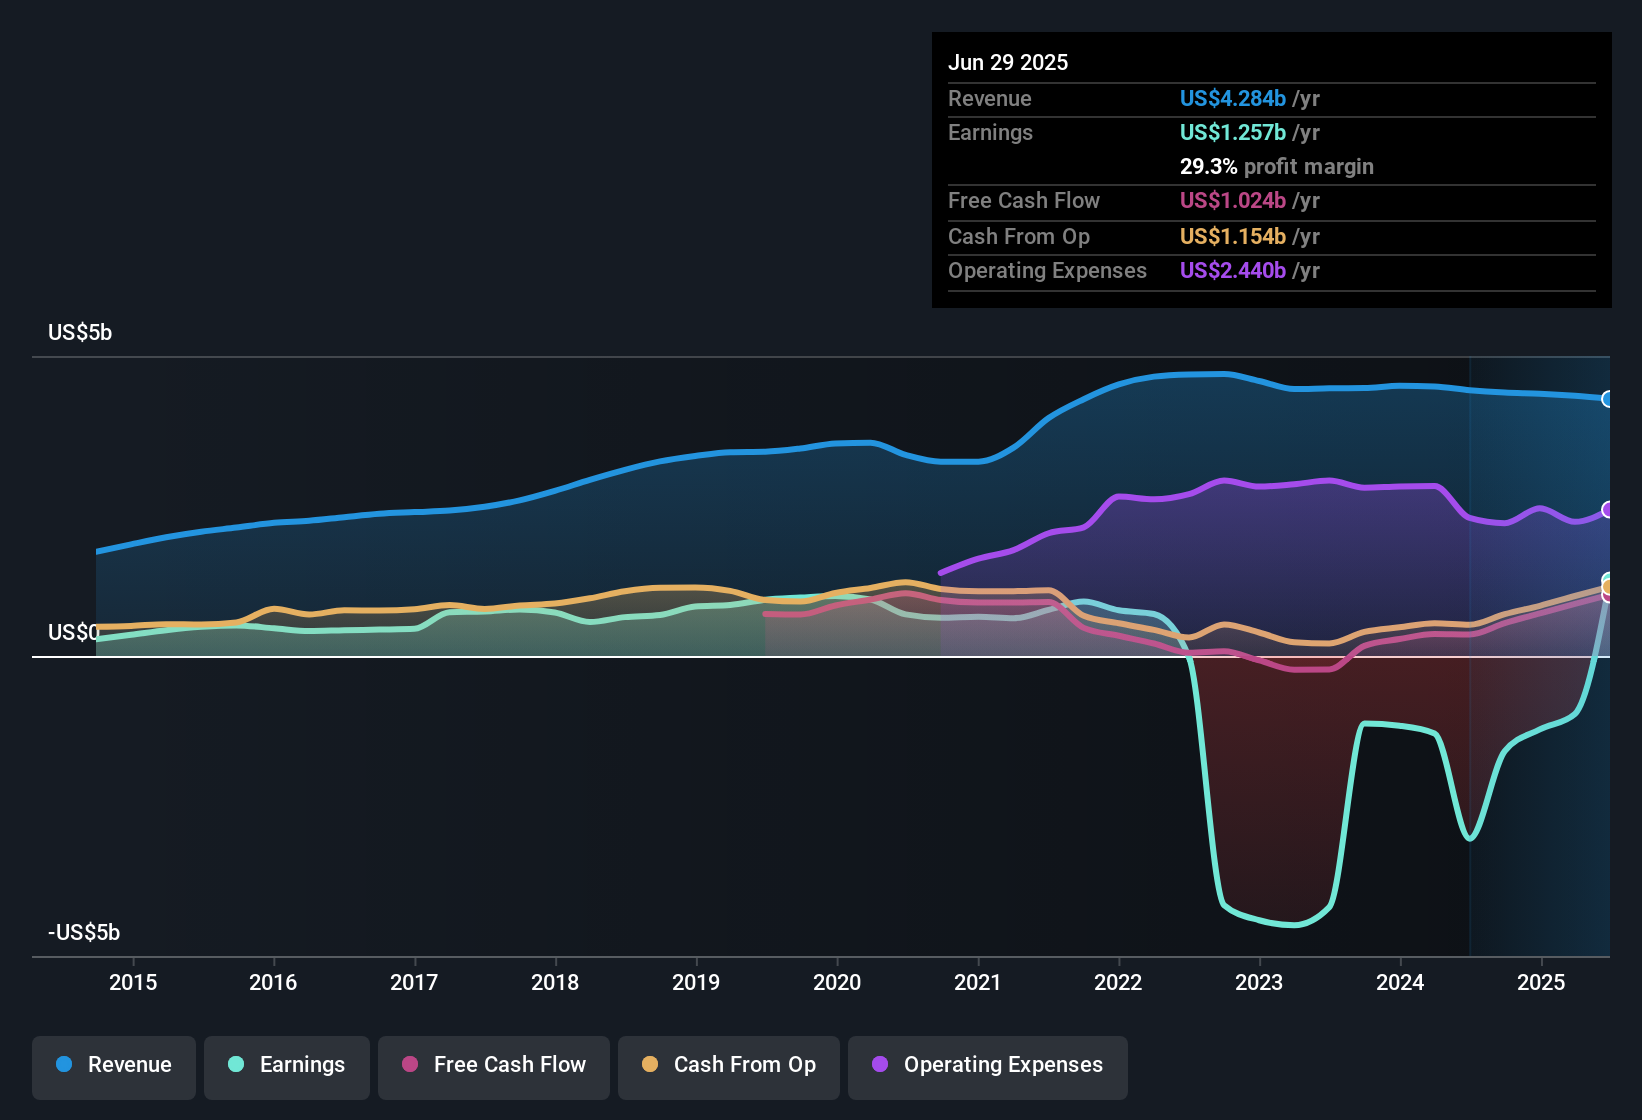The height and width of the screenshot is (1120, 1642).
Task: Click the 2020 x-axis year label
Action: click(x=837, y=982)
